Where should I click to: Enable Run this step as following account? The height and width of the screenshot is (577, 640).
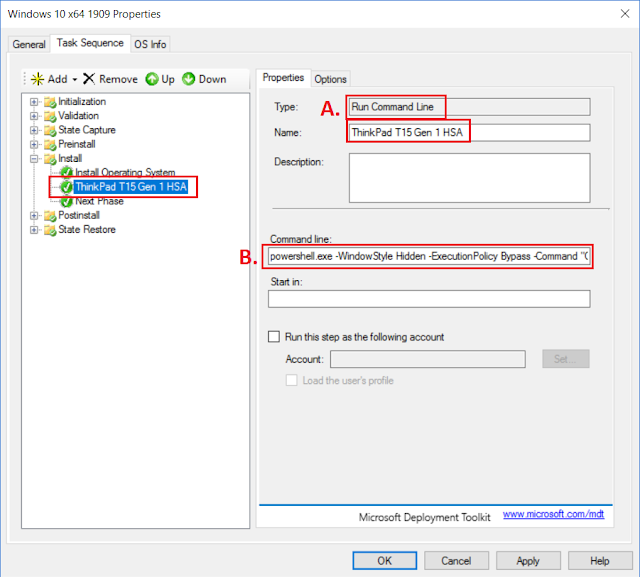274,337
